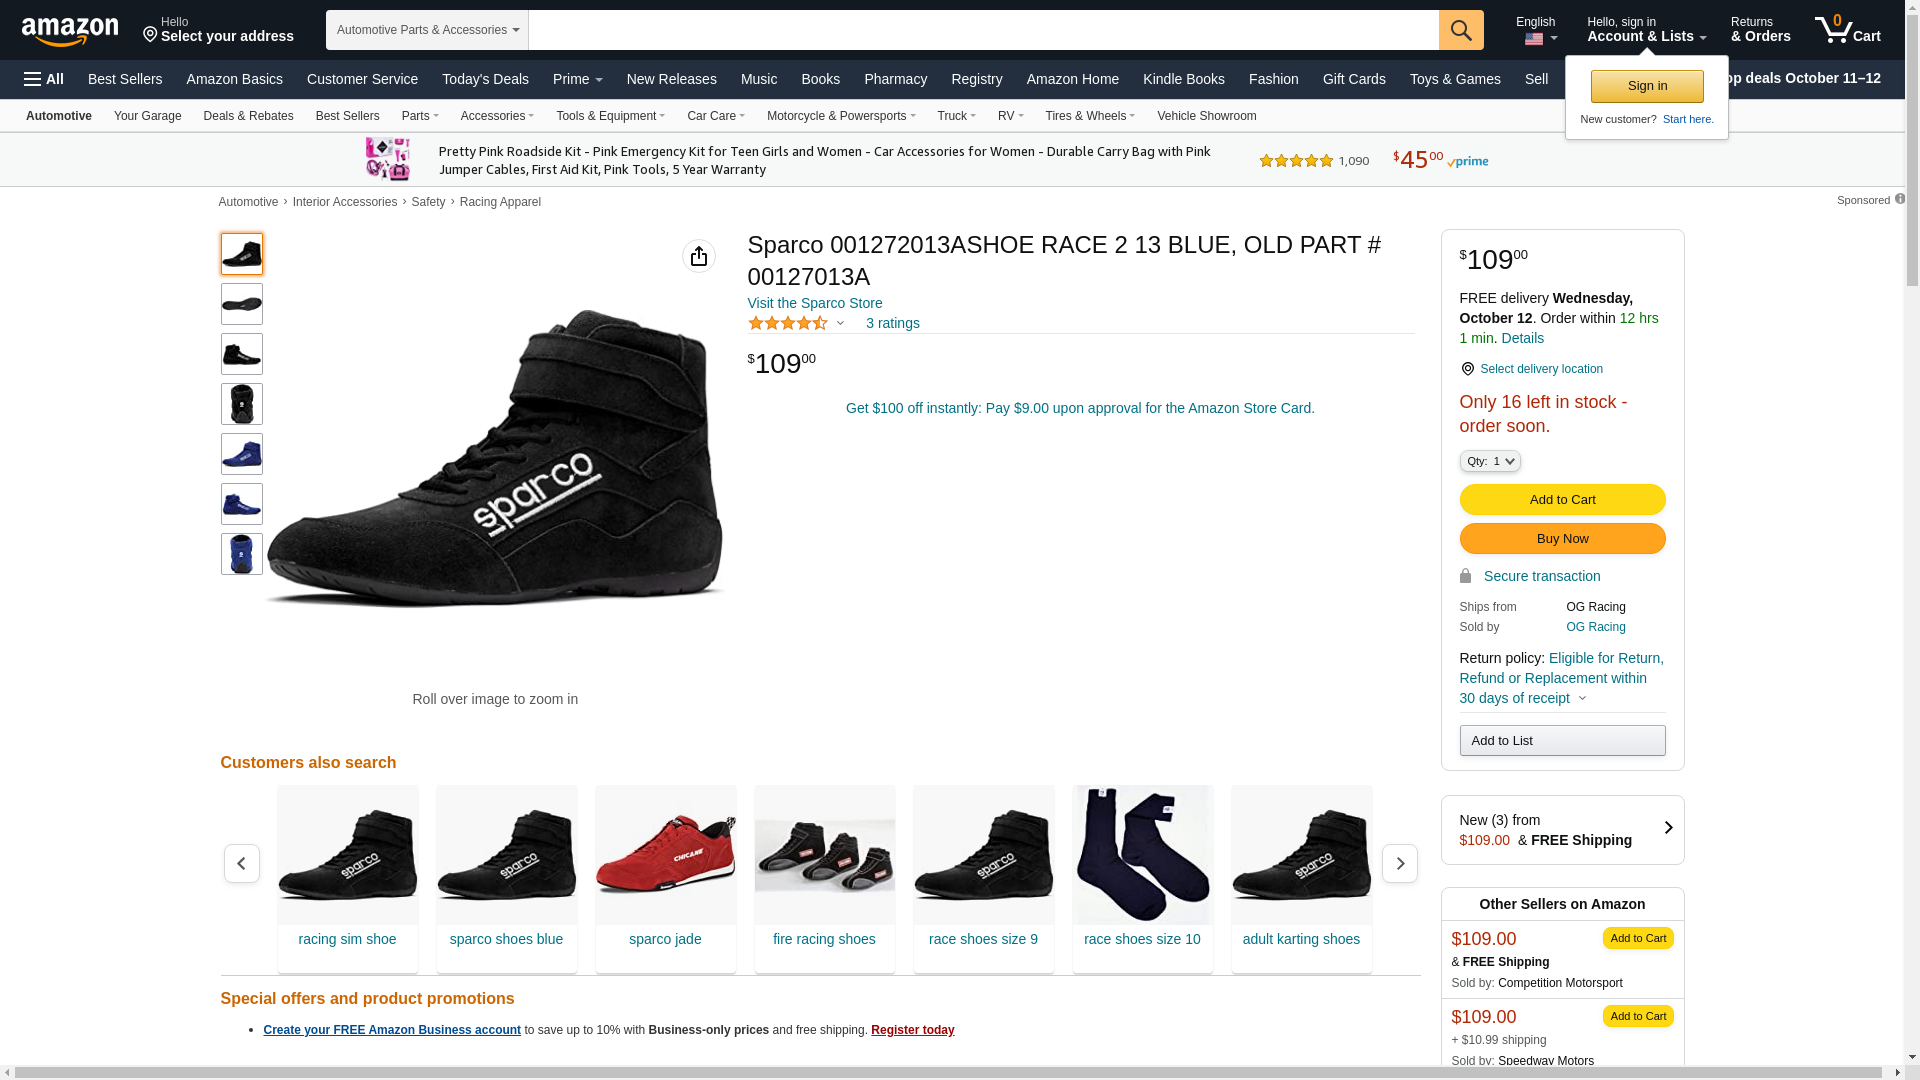1920x1080 pixels.
Task: Visit the Sparco Store link
Action: click(x=814, y=303)
